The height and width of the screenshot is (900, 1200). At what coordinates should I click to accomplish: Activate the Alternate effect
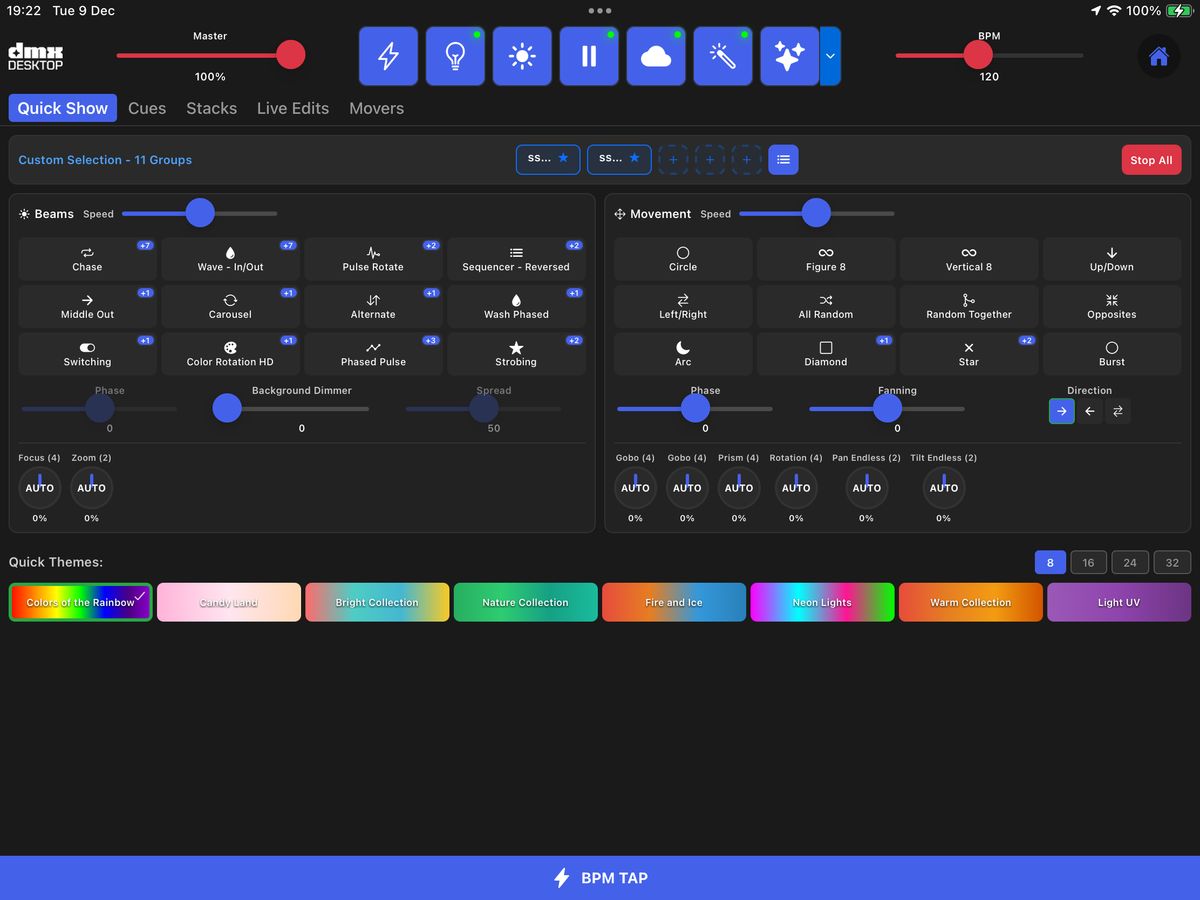pos(373,306)
